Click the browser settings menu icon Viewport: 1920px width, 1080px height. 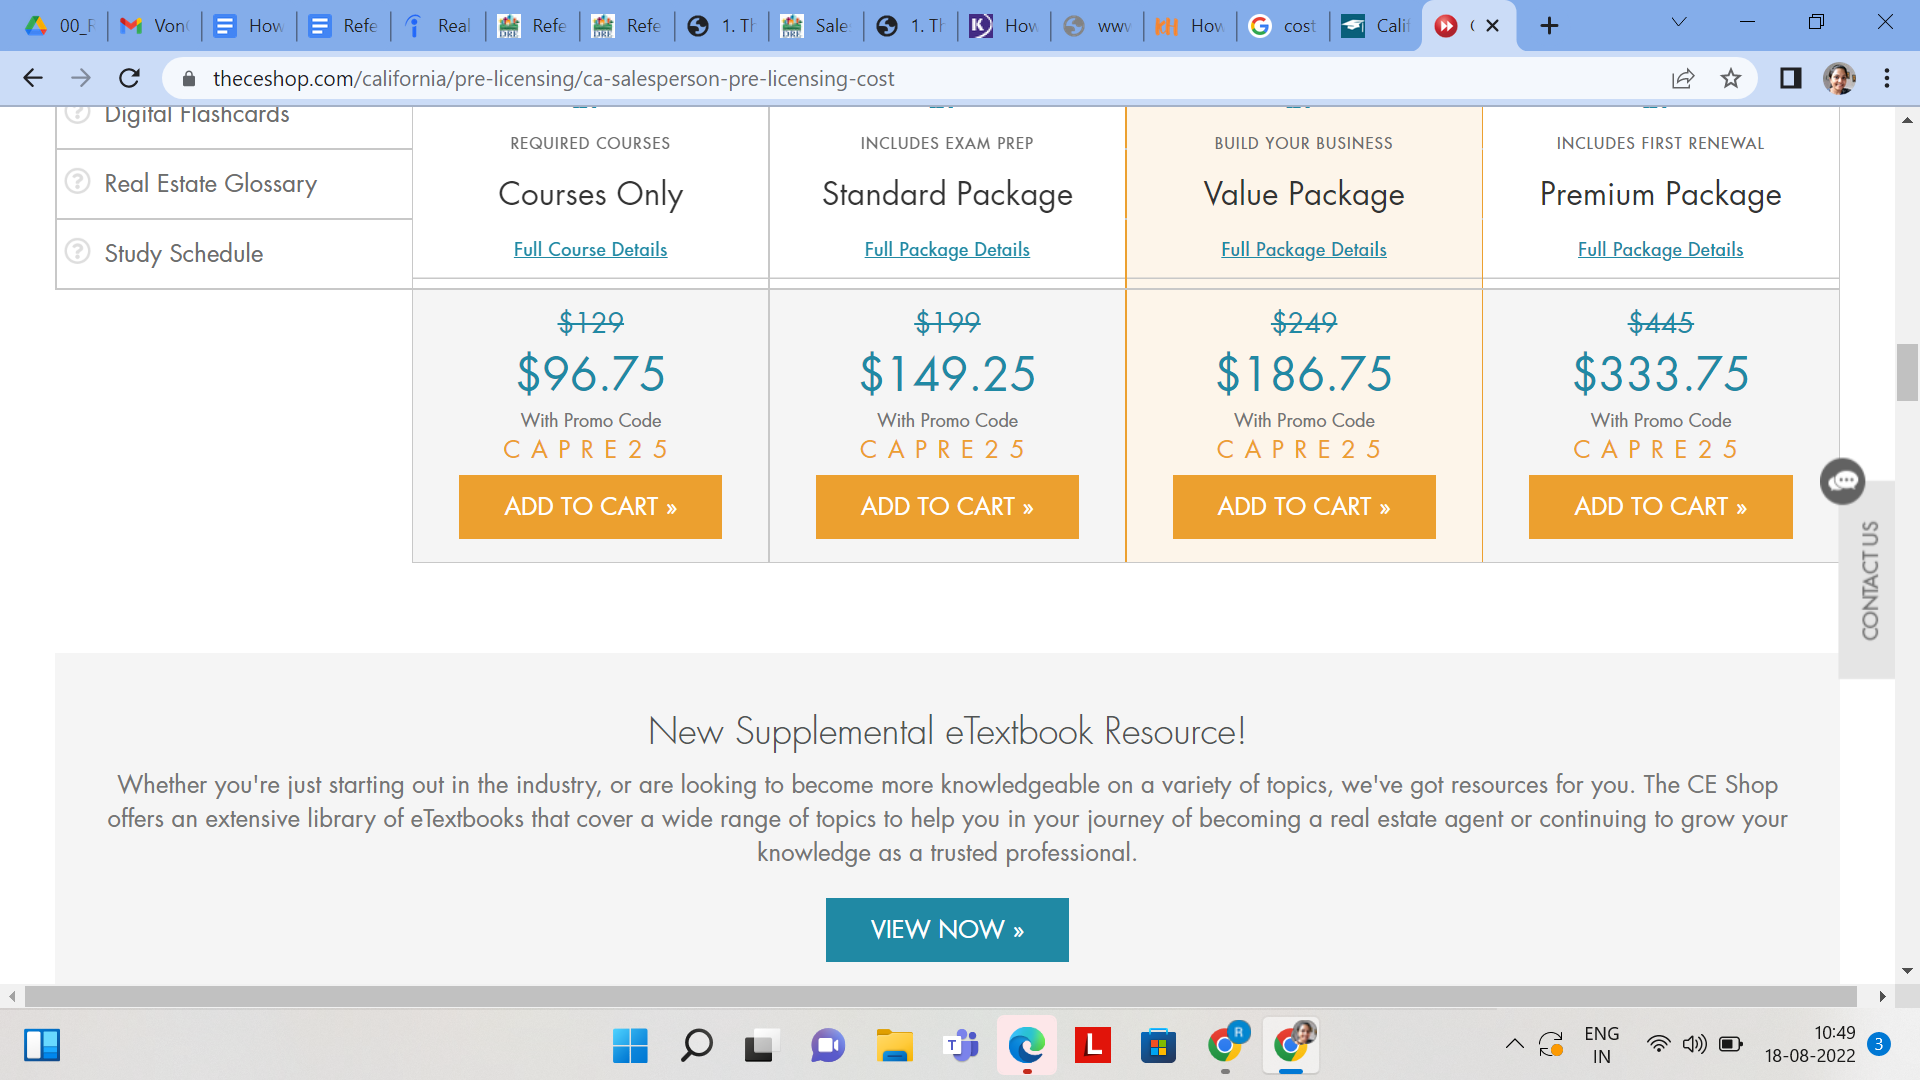tap(1887, 79)
